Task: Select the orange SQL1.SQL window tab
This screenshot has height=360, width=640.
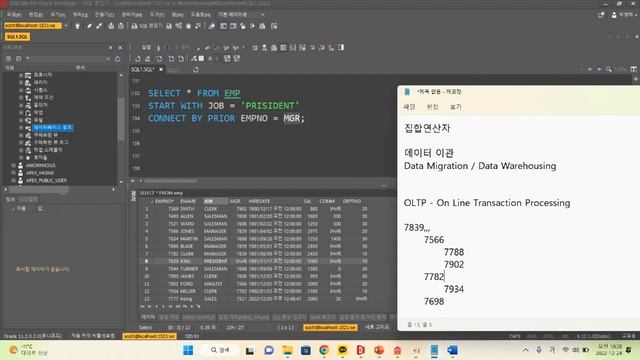Action: 17,37
